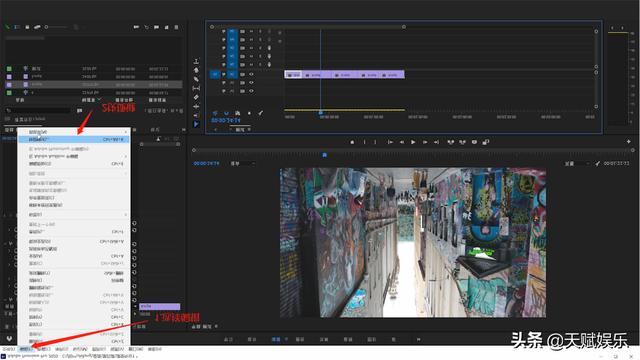Viewport: 640px width, 360px height.
Task: Choose Undo with Ctrl+Z in Edit menu
Action: pyautogui.click(x=74, y=341)
